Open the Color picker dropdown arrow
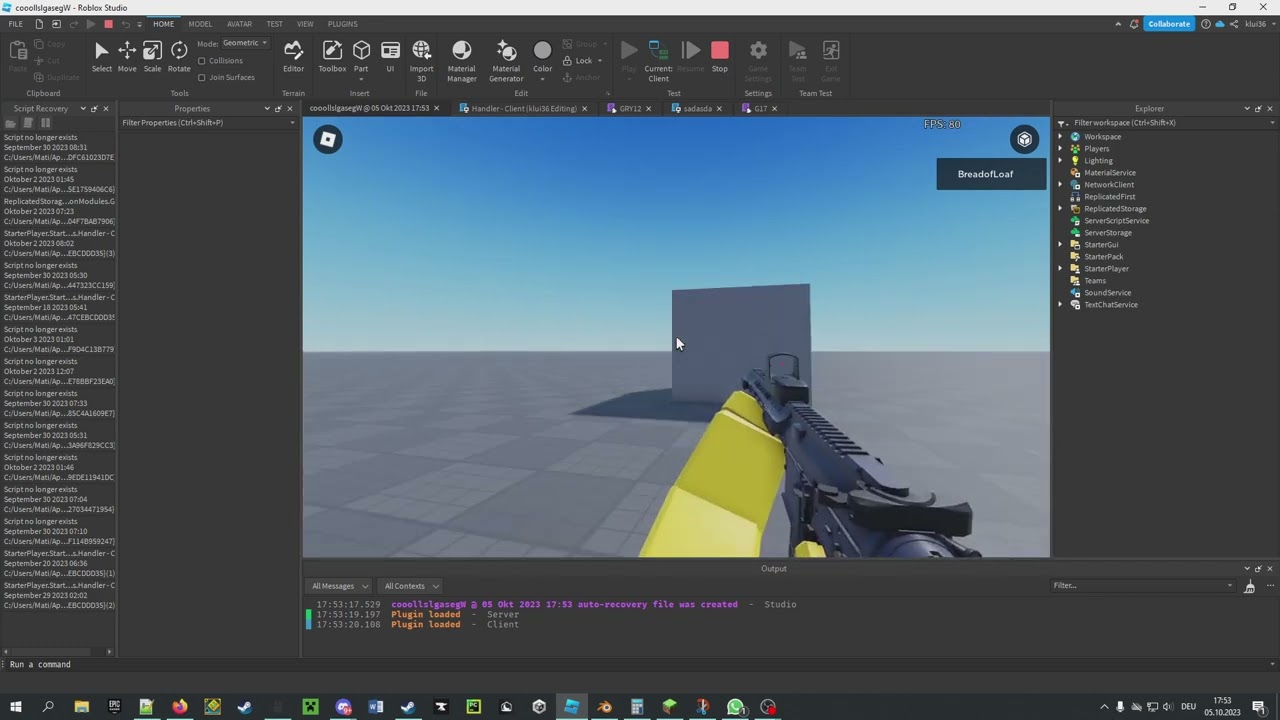This screenshot has width=1280, height=720. point(542,78)
